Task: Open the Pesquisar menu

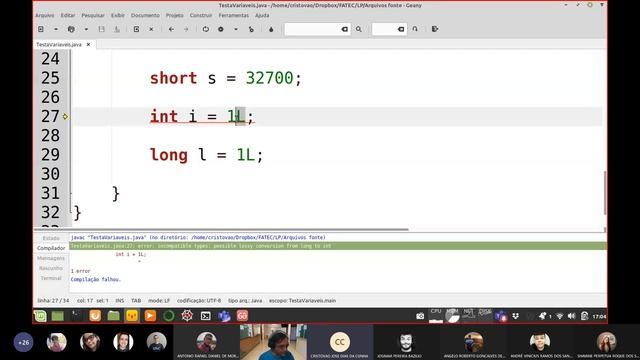Action: (x=93, y=16)
